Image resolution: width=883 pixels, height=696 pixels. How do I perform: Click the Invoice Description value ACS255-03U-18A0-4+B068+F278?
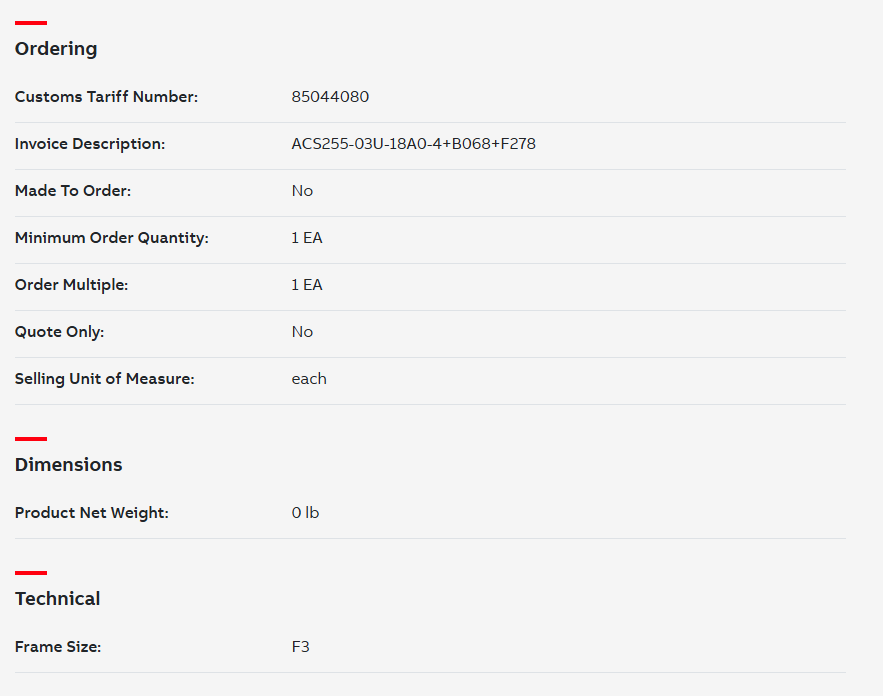(413, 144)
